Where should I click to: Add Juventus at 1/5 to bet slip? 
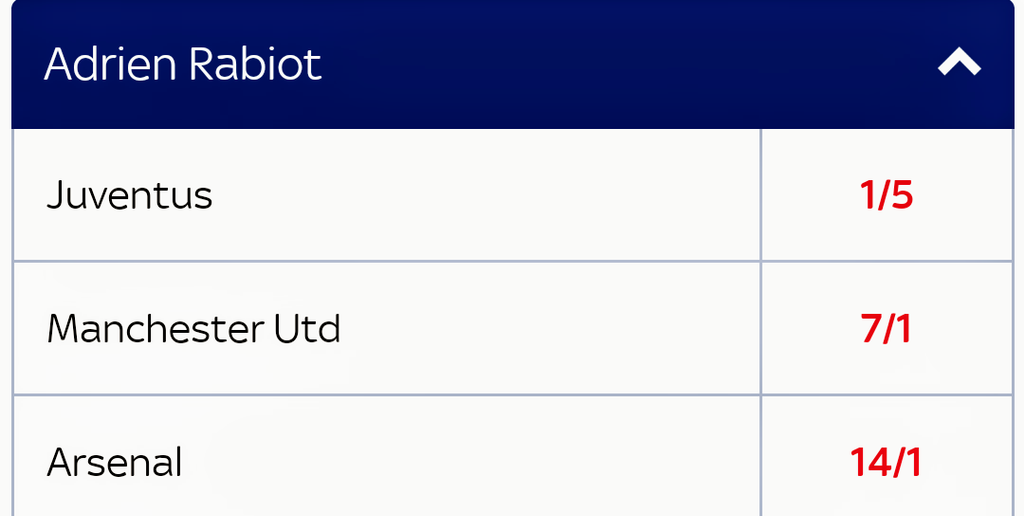[887, 196]
